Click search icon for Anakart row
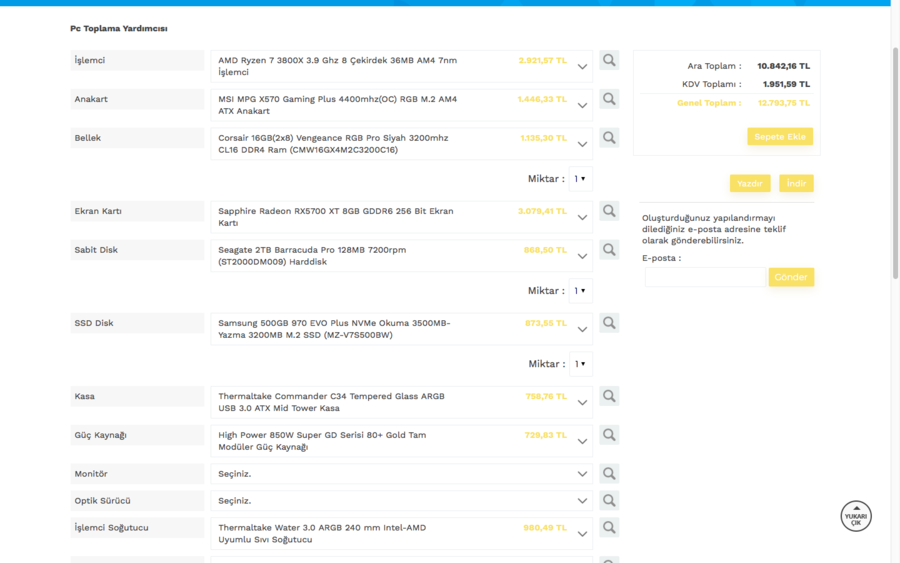Viewport: 900px width, 563px height. [x=609, y=99]
